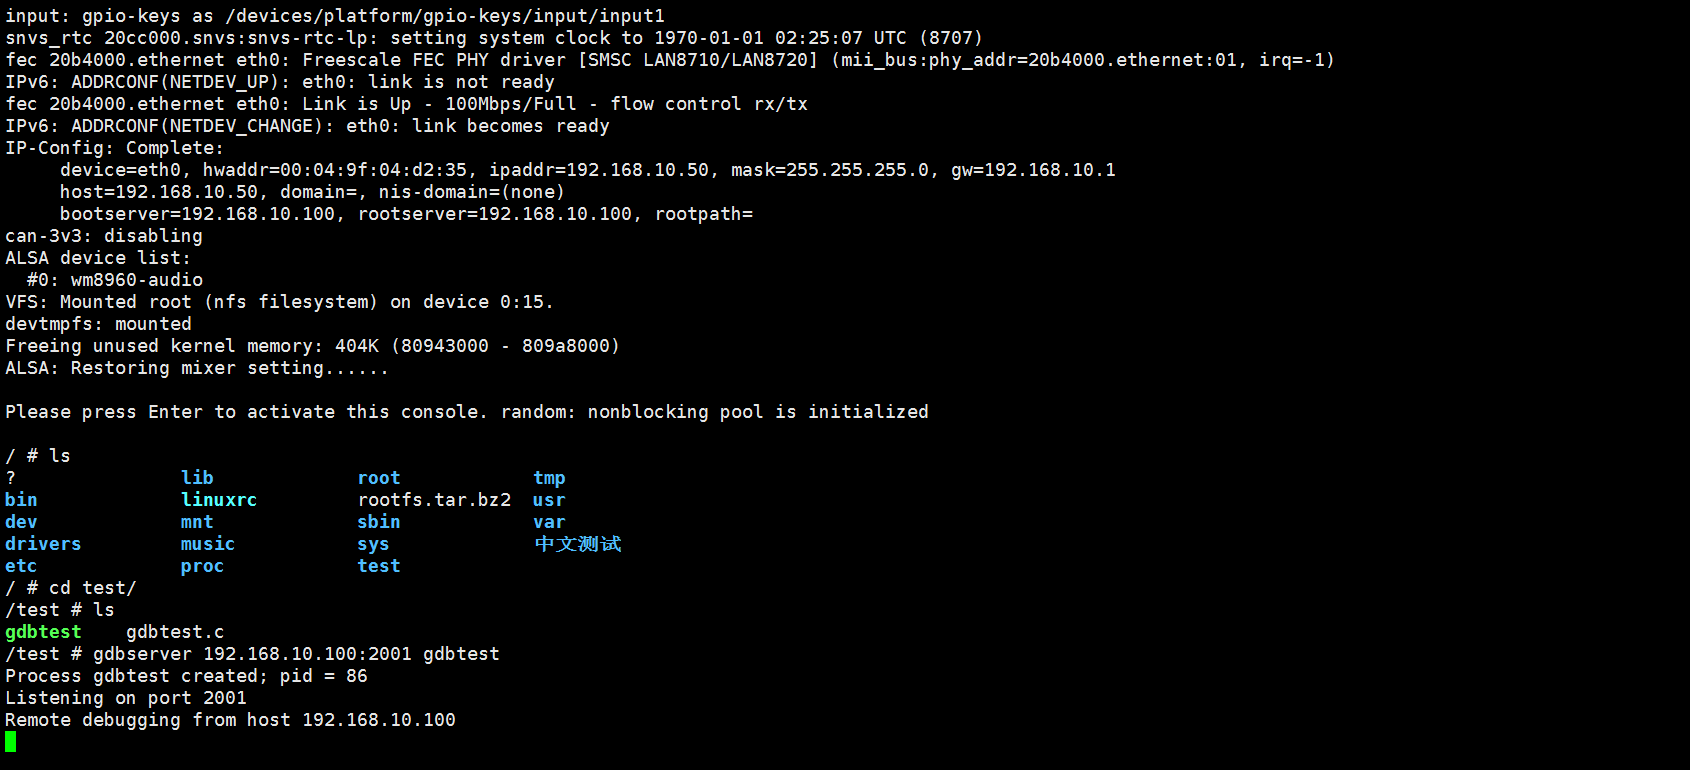The width and height of the screenshot is (1690, 770).
Task: Click the 'proc' directory entry
Action: 202,566
